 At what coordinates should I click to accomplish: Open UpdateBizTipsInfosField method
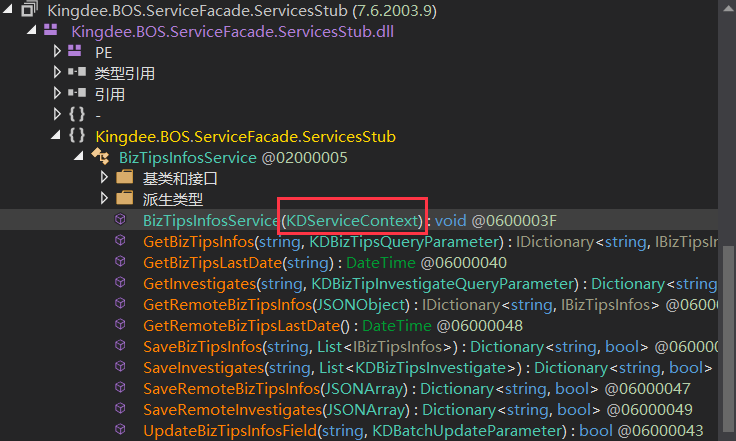pyautogui.click(x=423, y=431)
